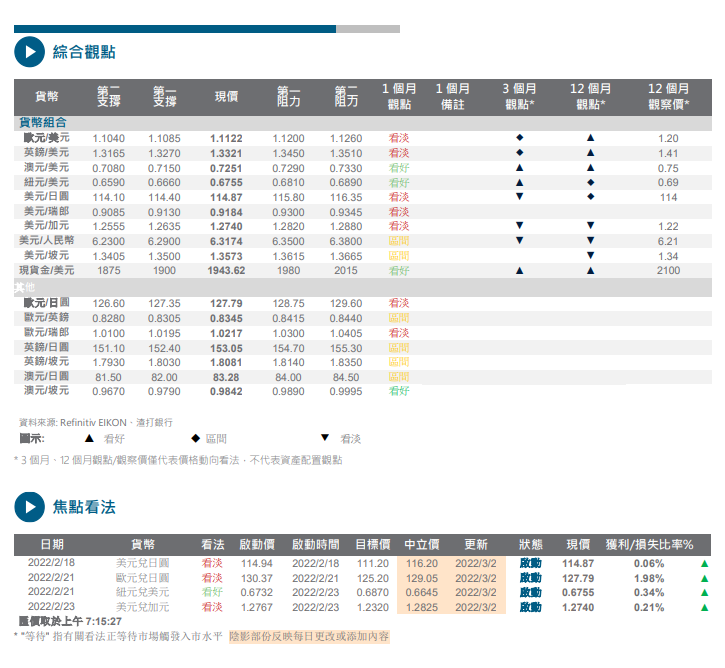Select the 12 個月 觀察價 column header

click(x=668, y=96)
